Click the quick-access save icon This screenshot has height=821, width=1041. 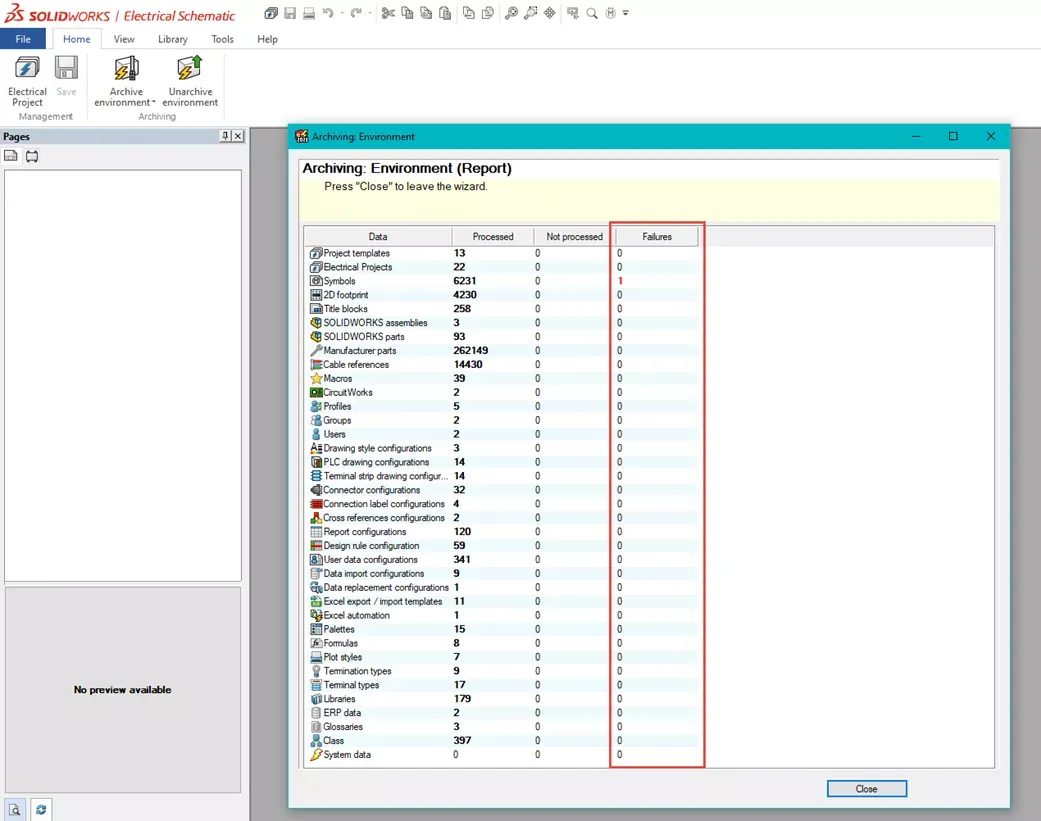click(290, 13)
